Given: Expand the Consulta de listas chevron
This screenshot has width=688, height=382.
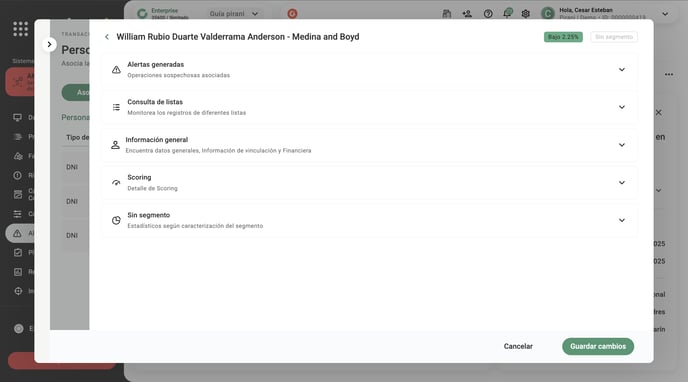Looking at the screenshot, I should [622, 107].
